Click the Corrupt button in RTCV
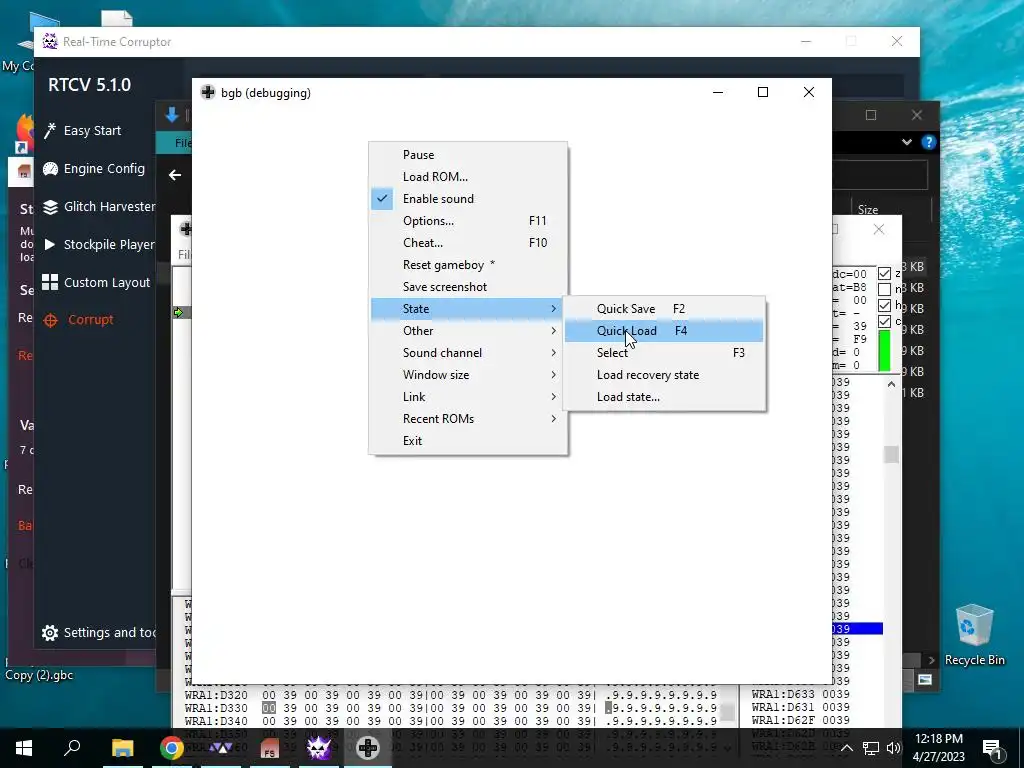The height and width of the screenshot is (768, 1024). pyautogui.click(x=90, y=319)
